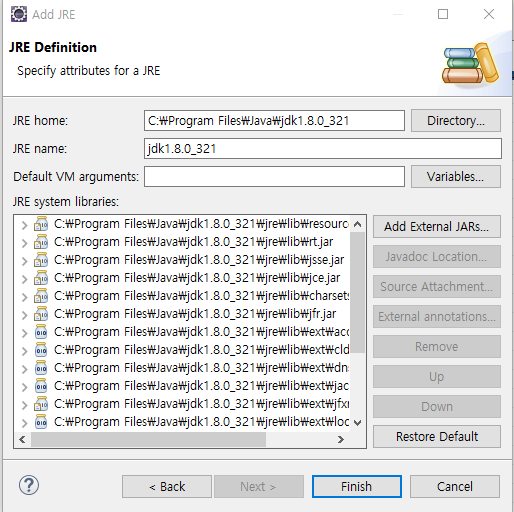
Task: Click into the JRE name field
Action: [323, 149]
